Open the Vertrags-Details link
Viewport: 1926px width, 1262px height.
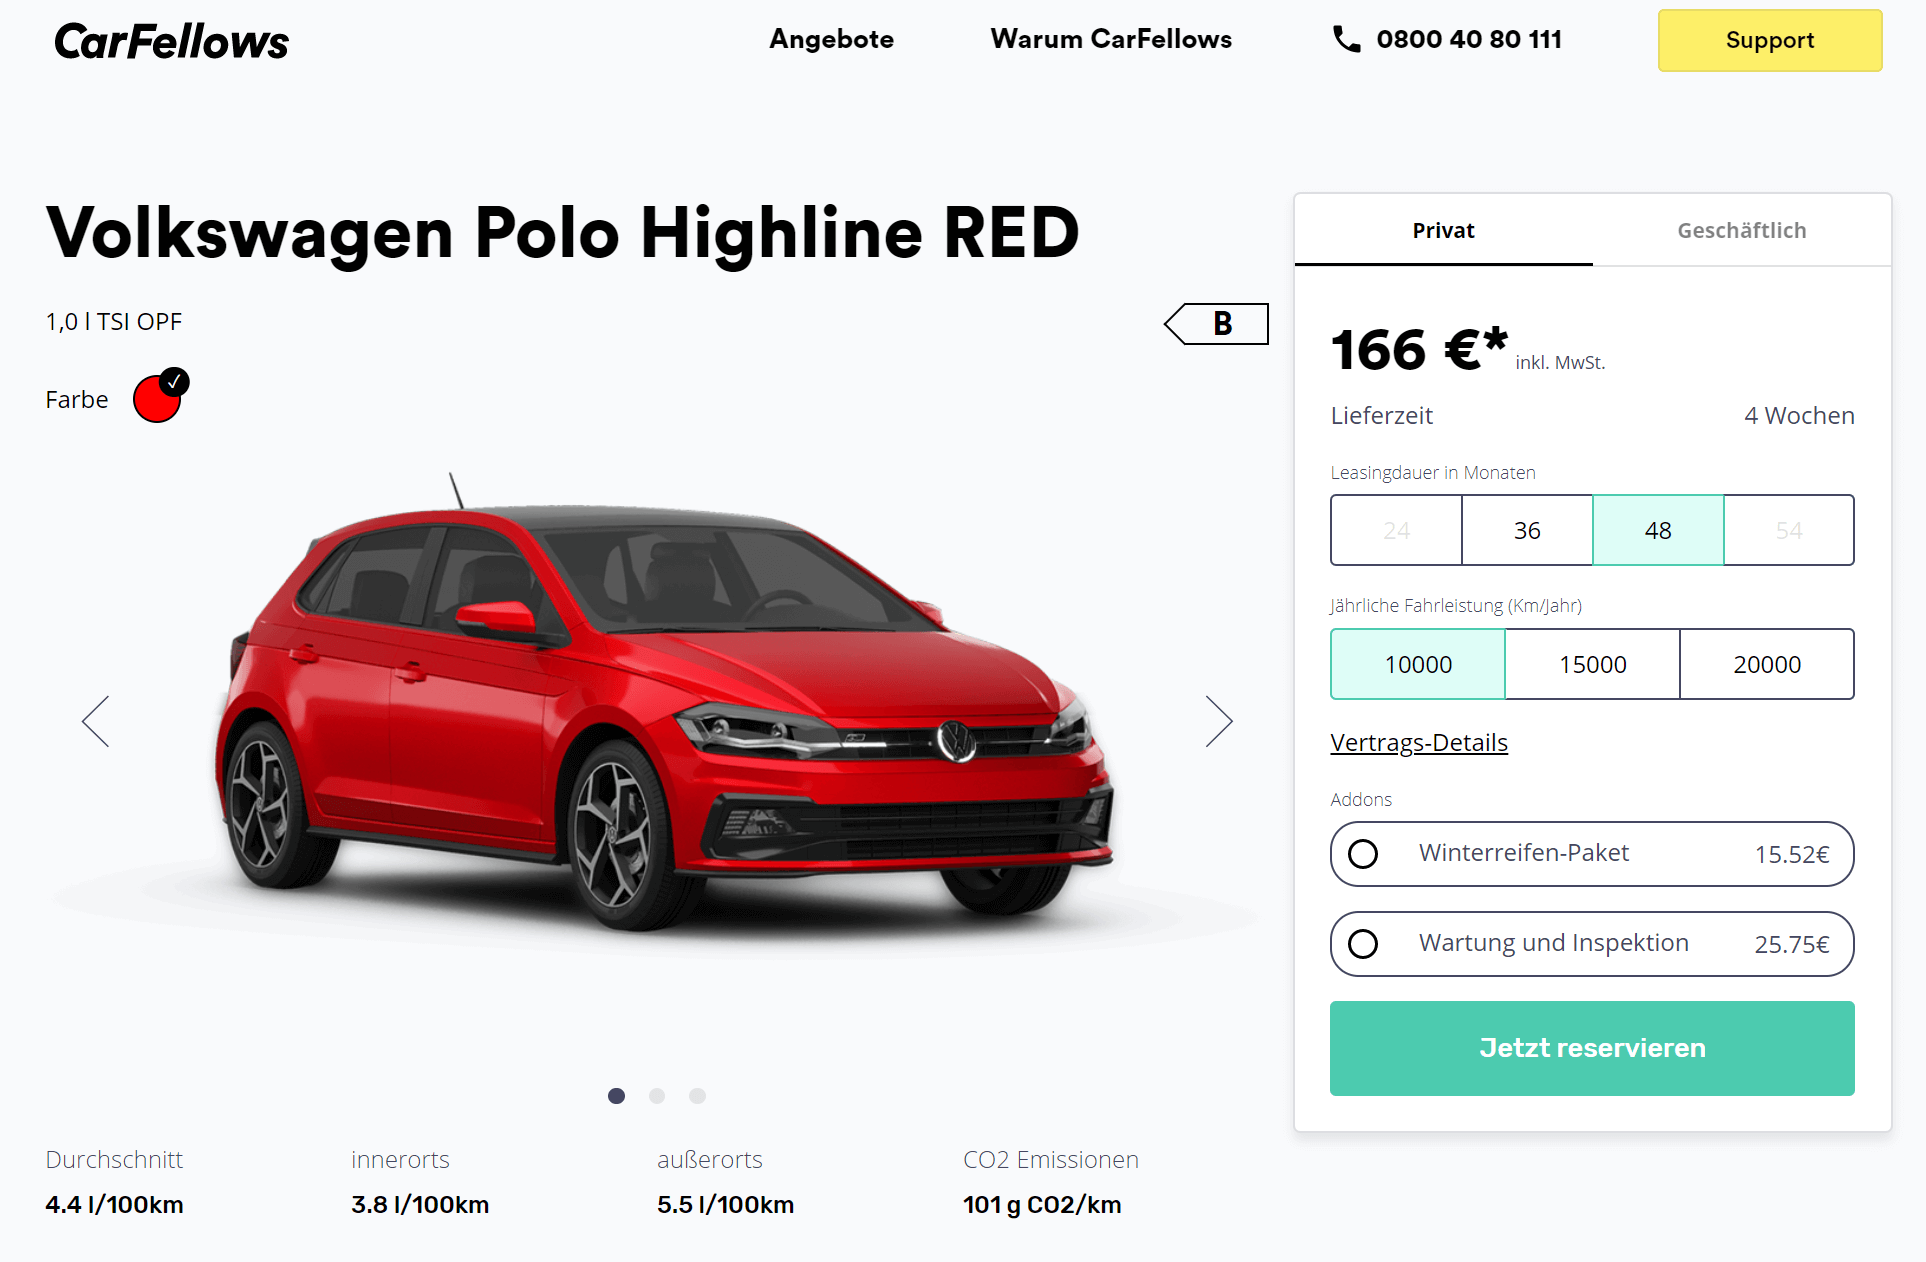[1419, 743]
